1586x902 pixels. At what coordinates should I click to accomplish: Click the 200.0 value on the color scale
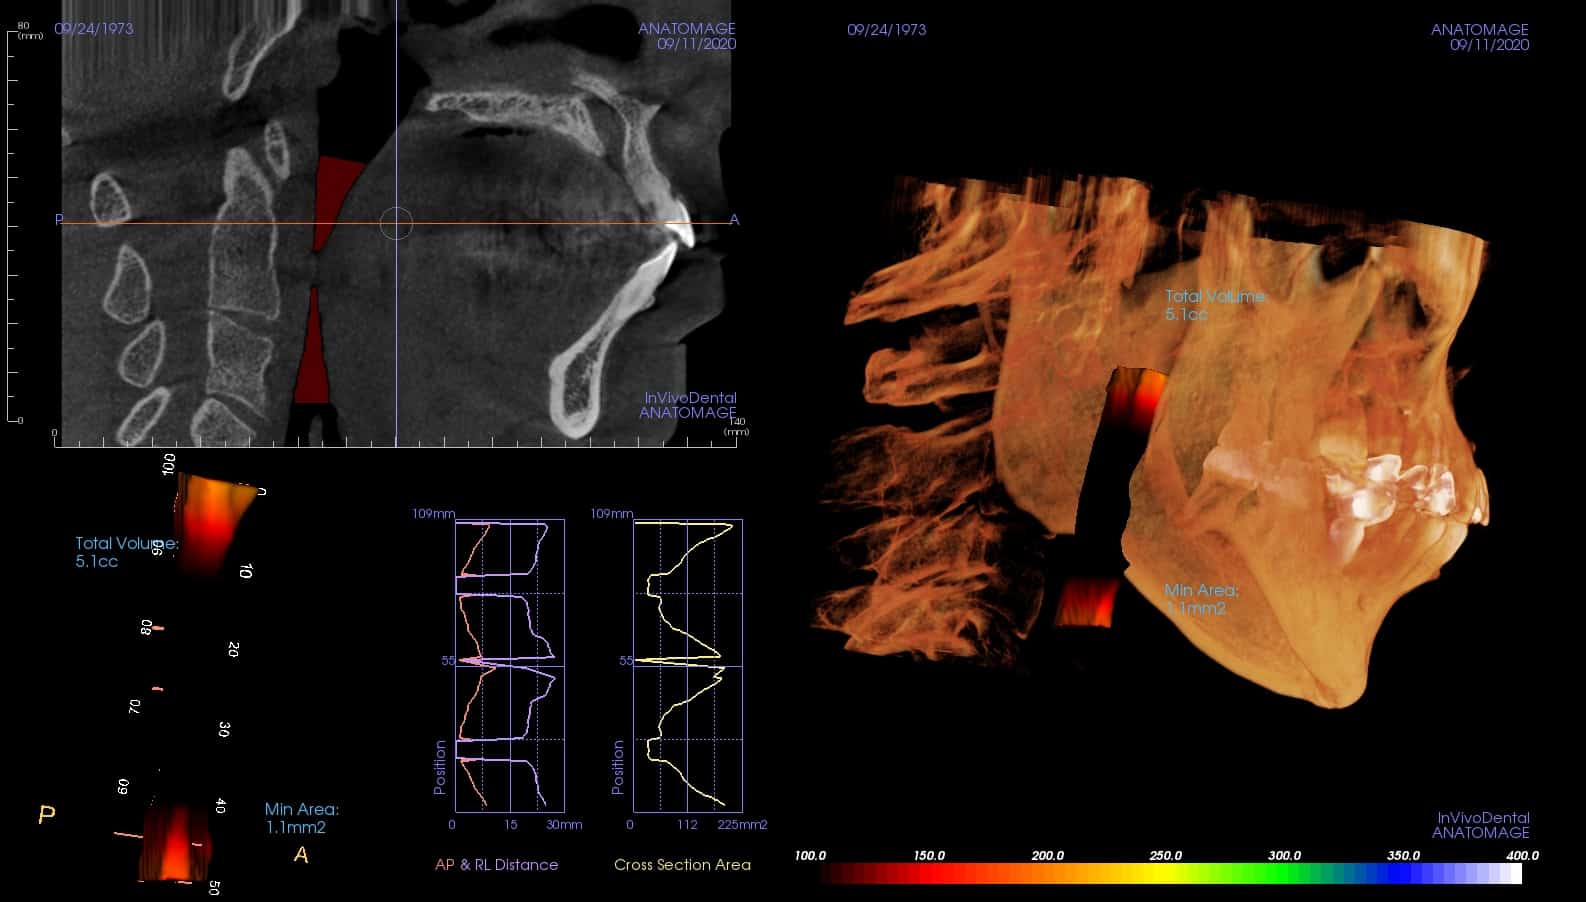tap(1047, 856)
